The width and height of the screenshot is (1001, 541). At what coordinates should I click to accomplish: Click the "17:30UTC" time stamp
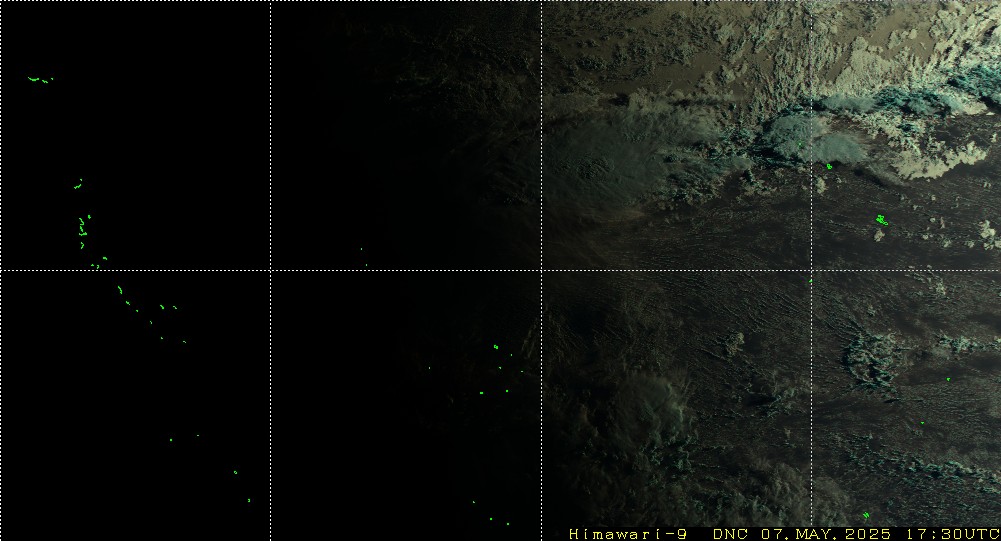click(x=952, y=534)
